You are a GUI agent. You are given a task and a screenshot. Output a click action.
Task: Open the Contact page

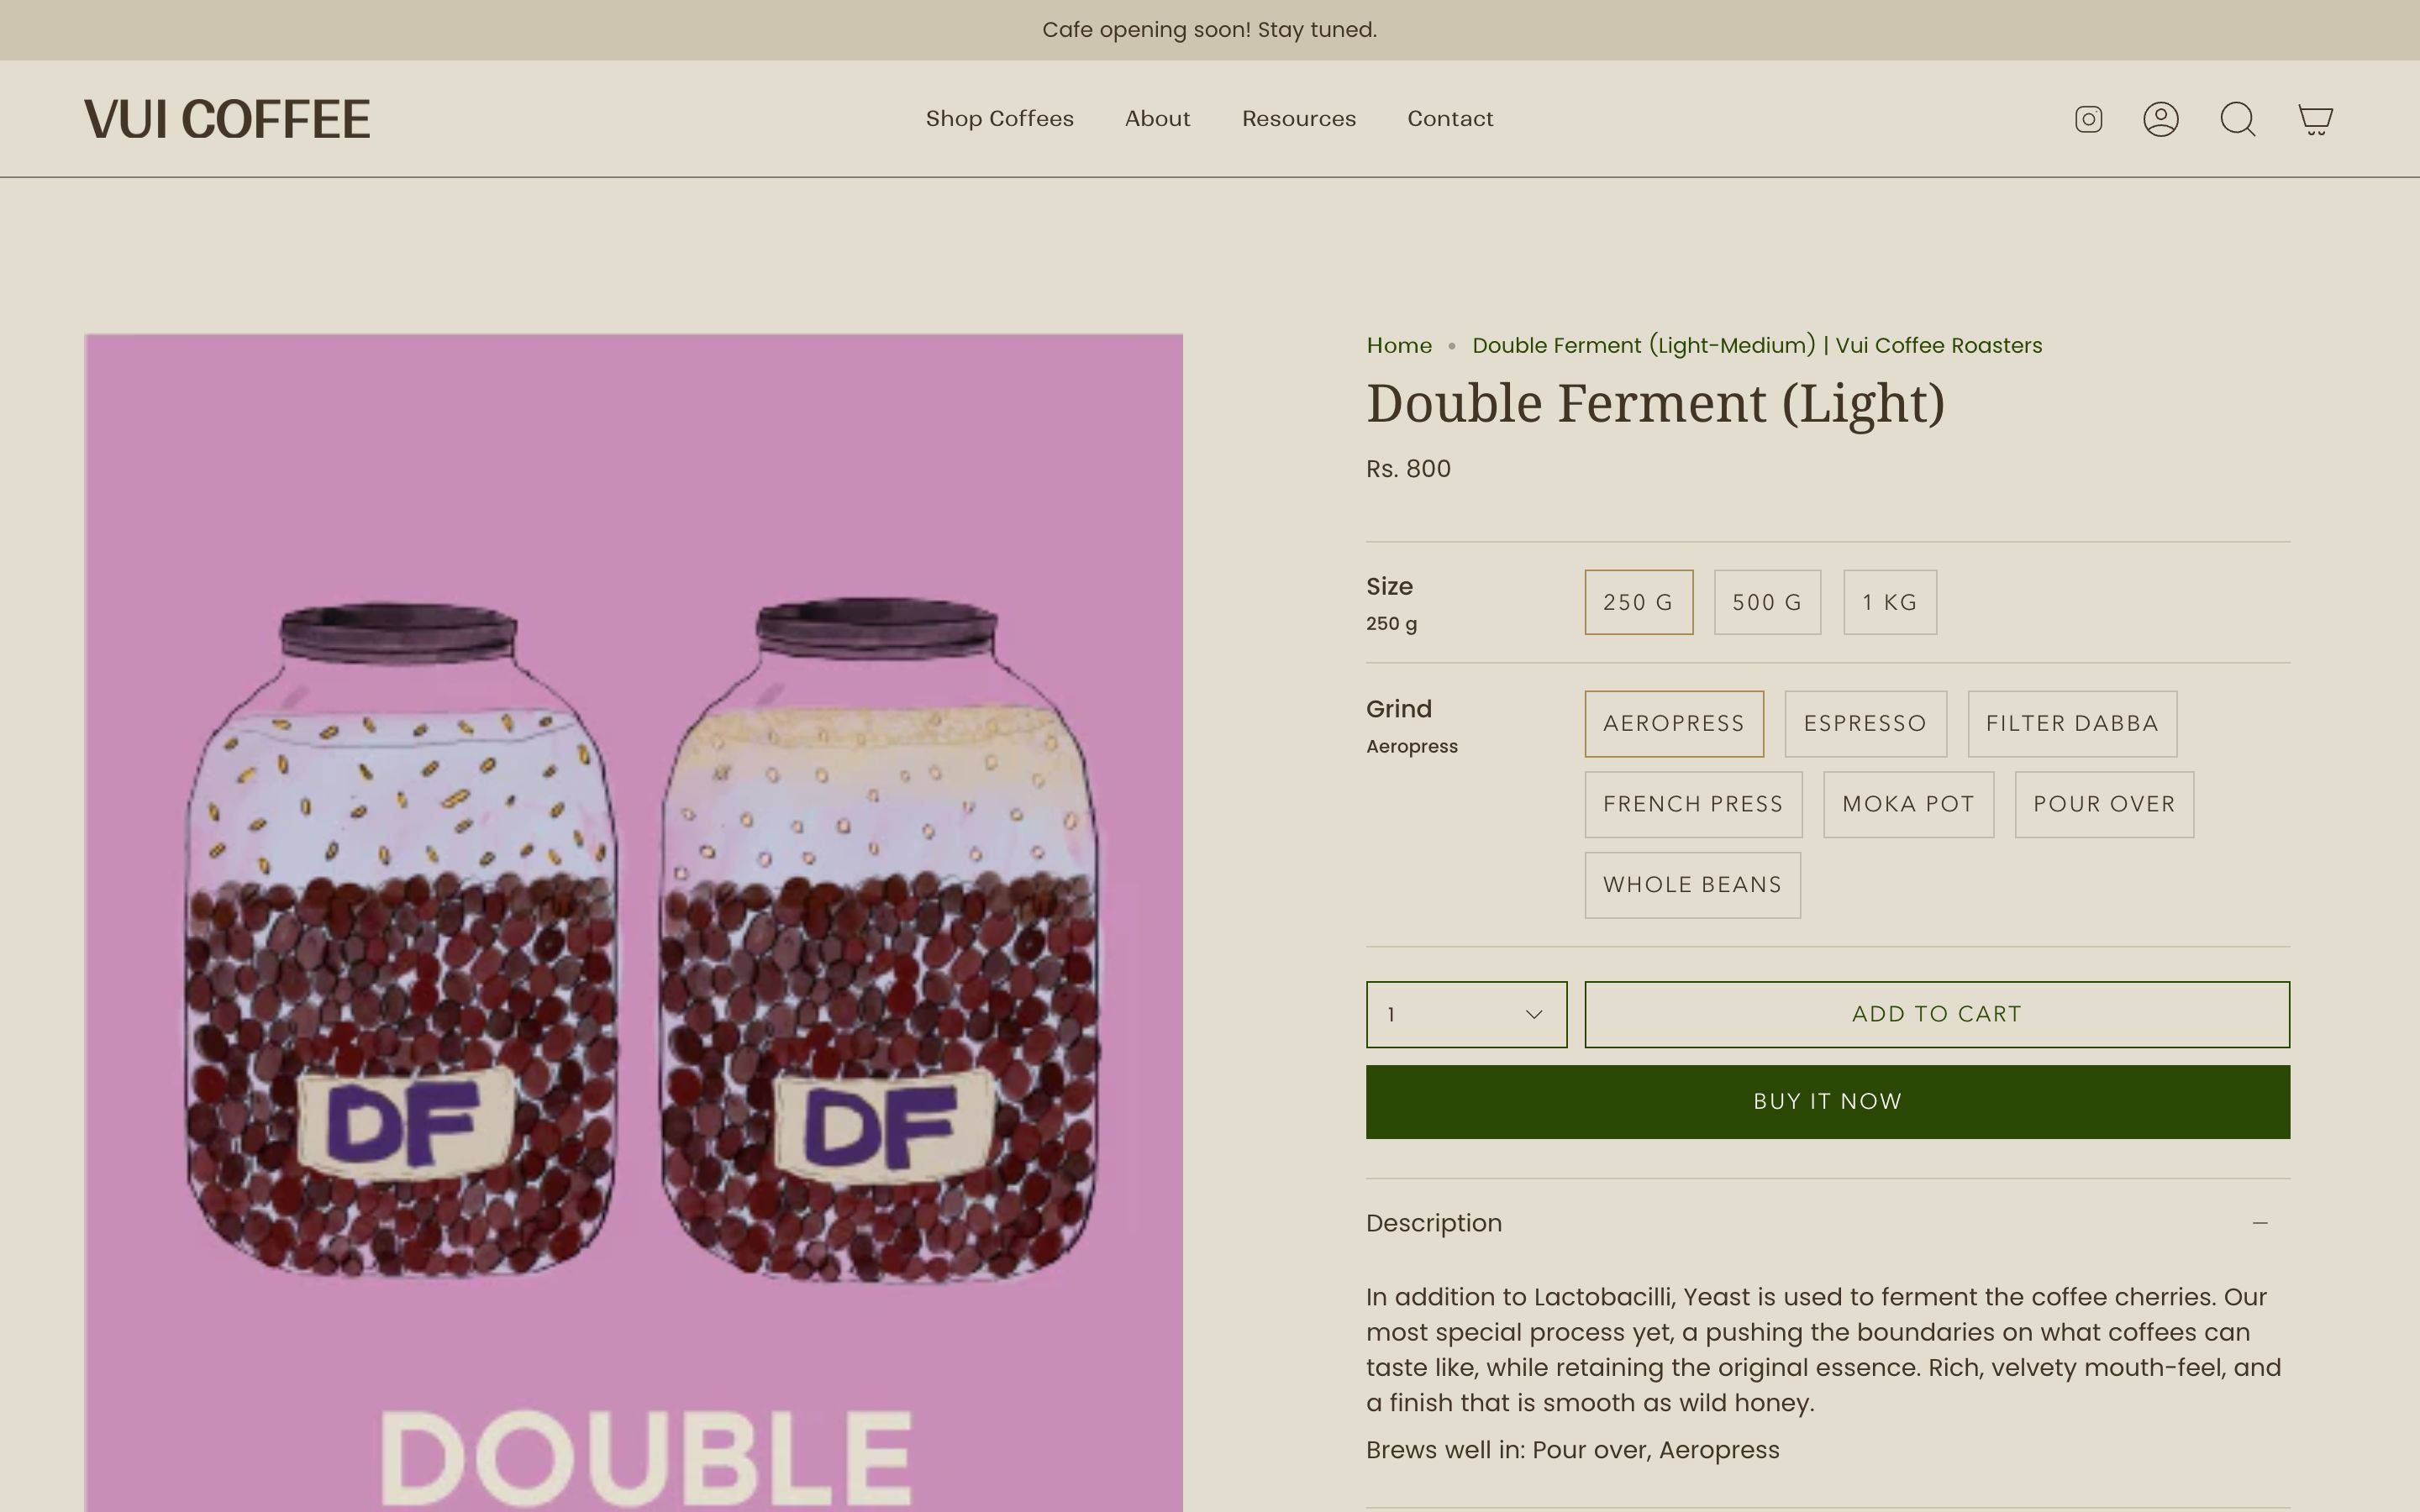click(x=1450, y=118)
